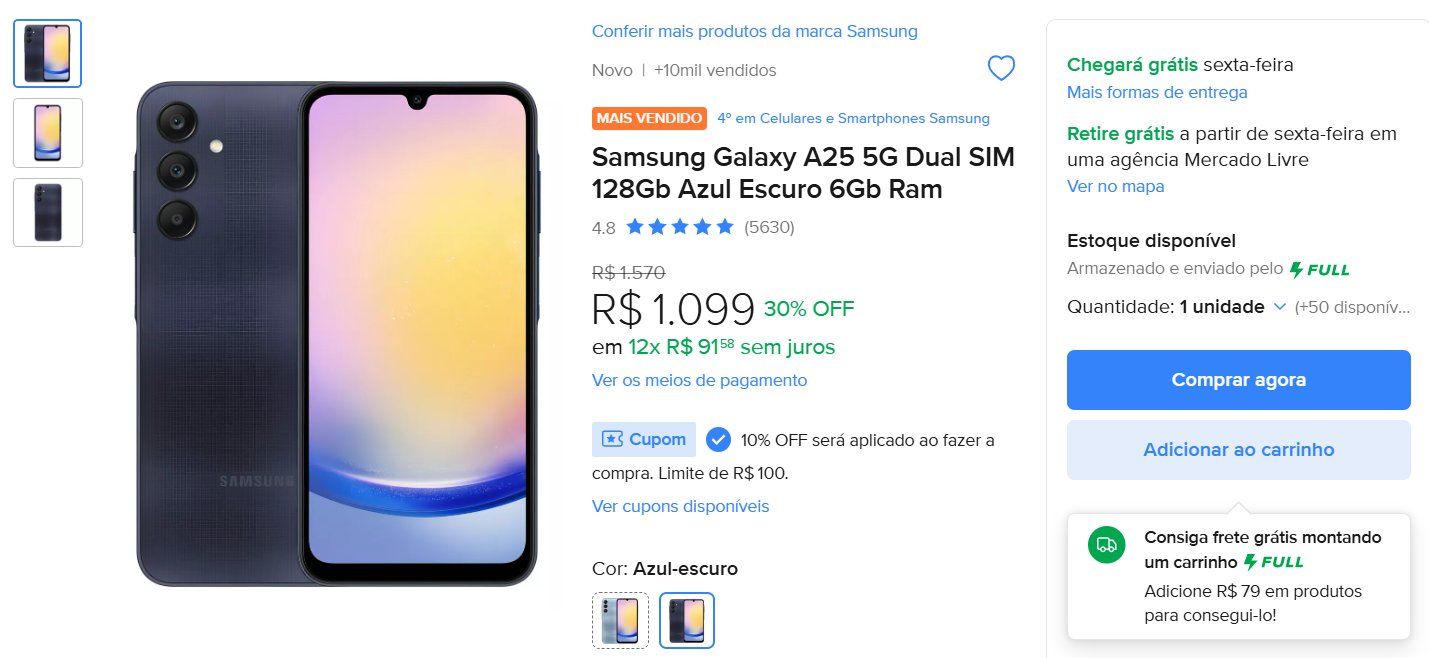This screenshot has width=1429, height=658.
Task: Show first thumbnail with front and back view
Action: 48,54
